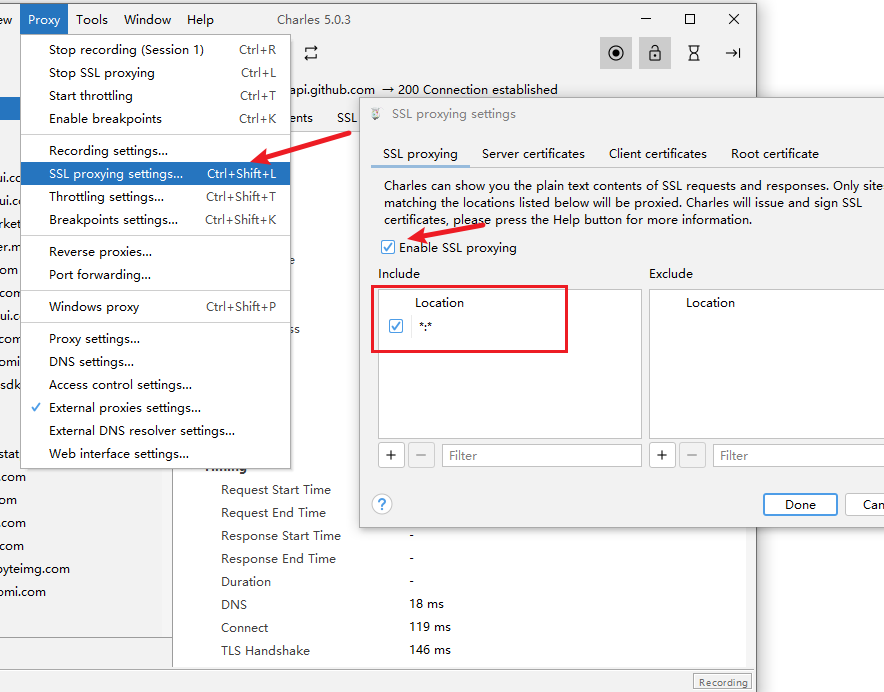
Task: Click the Exclude Filter field
Action: point(798,455)
